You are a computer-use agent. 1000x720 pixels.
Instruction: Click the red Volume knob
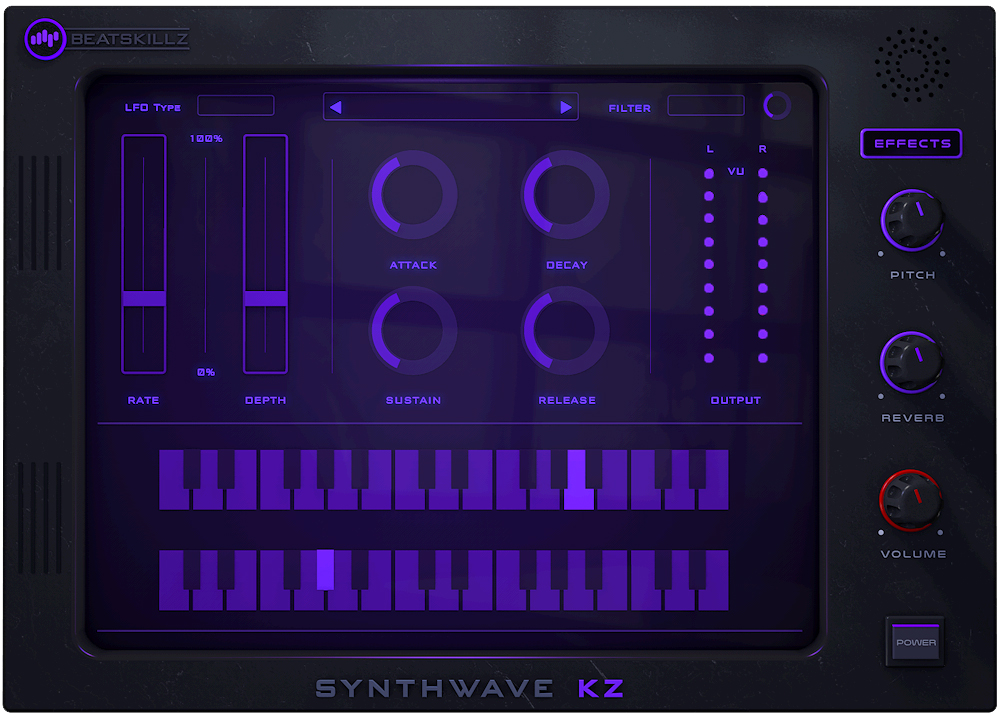pos(911,501)
